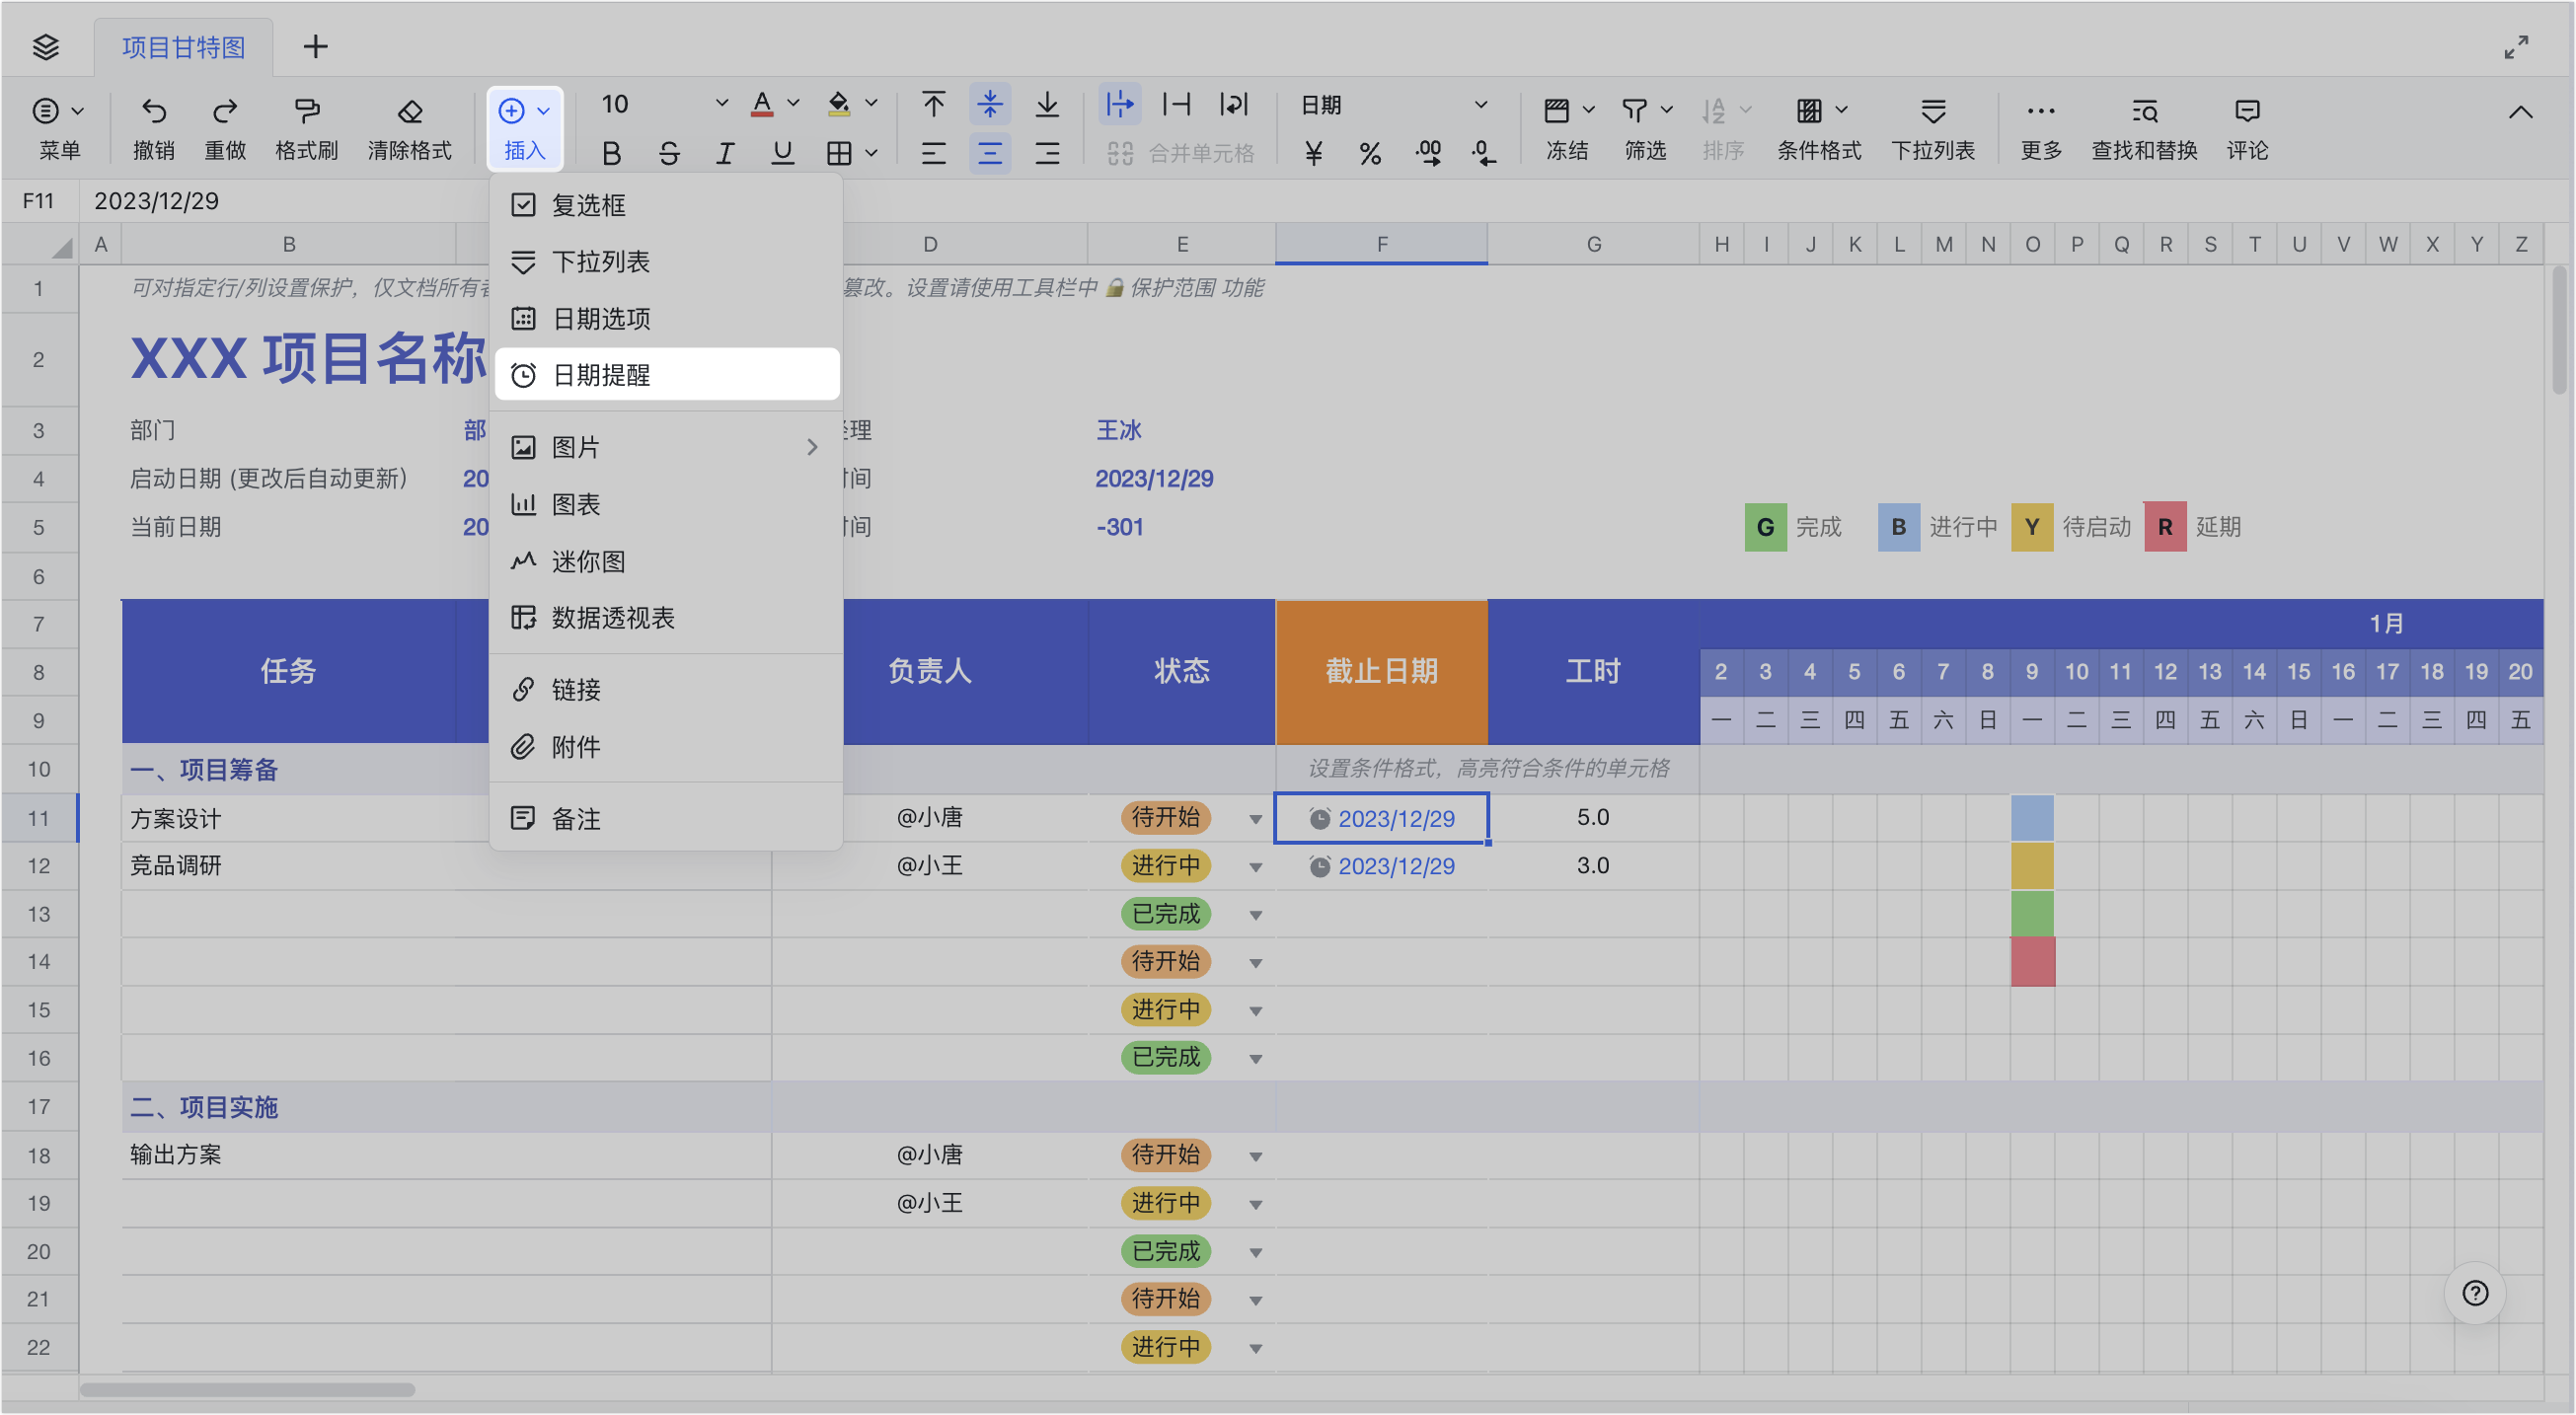The width and height of the screenshot is (2576, 1415).
Task: Open Find and Replace (查找和替换)
Action: pyautogui.click(x=2143, y=125)
